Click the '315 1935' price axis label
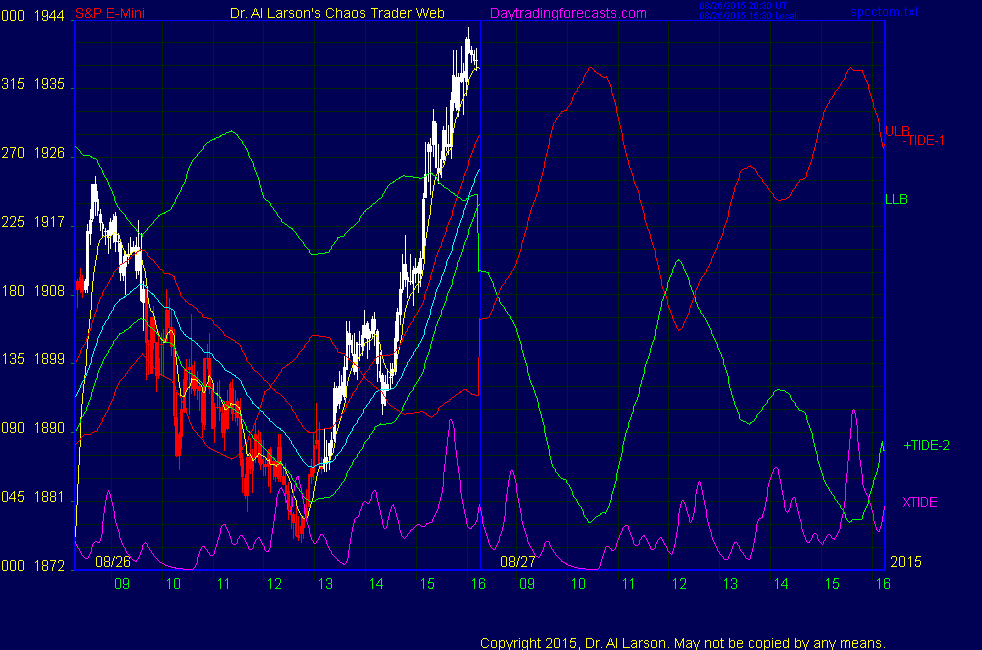982x650 pixels. point(33,85)
